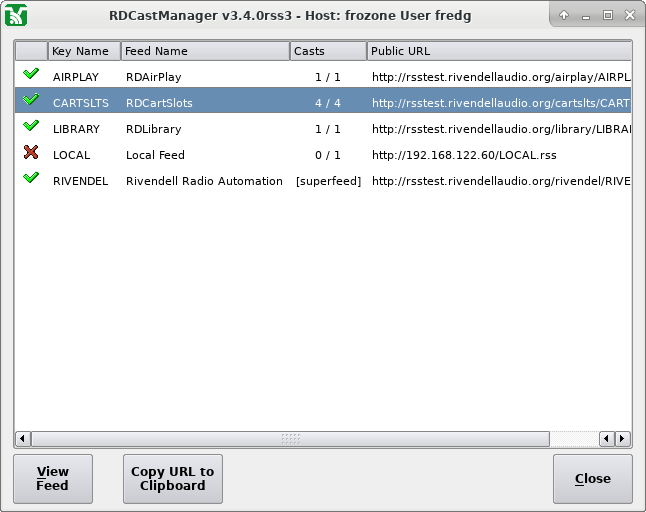Click the 1 / 1 casts value for LIBRARY
This screenshot has height=512, width=646.
tap(328, 129)
